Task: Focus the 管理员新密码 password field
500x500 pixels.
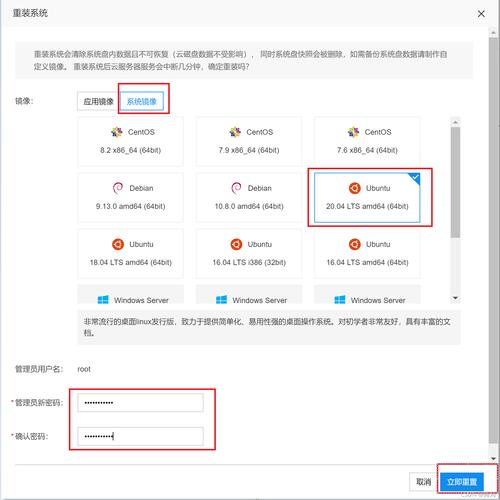Action: pos(140,403)
